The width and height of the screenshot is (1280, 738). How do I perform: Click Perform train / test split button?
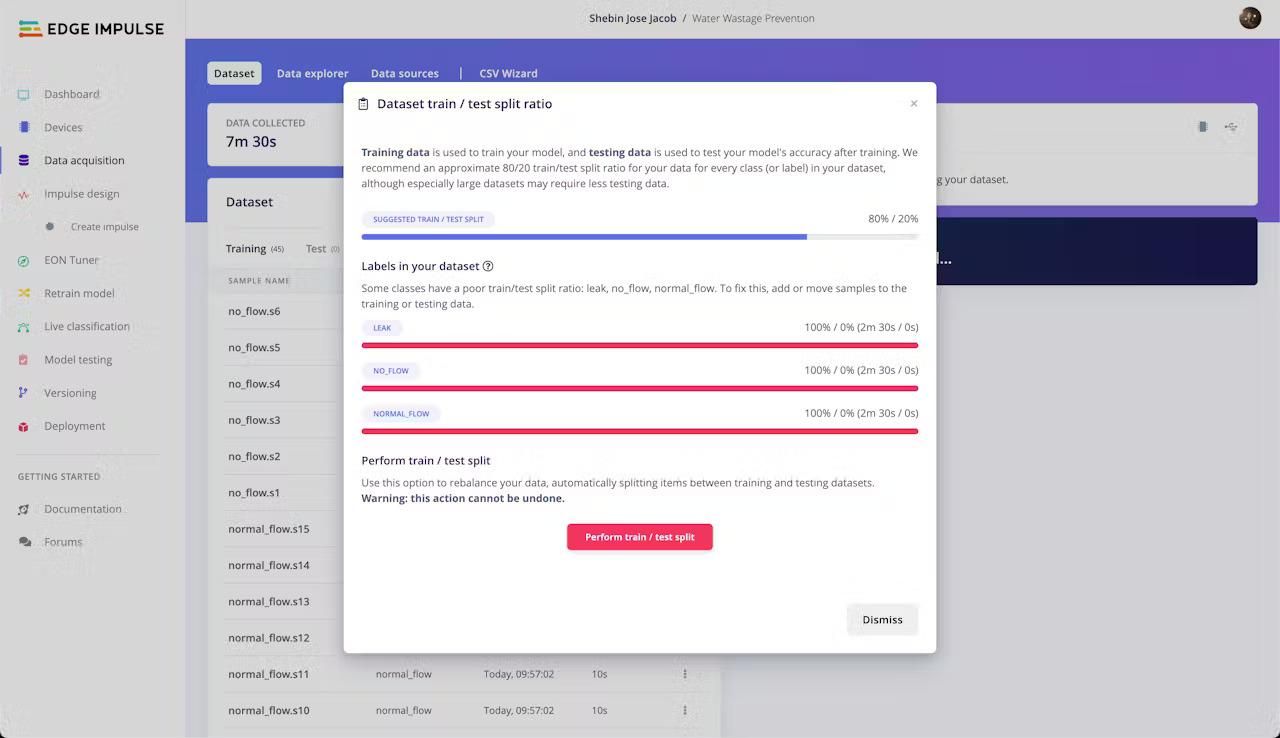coord(640,537)
